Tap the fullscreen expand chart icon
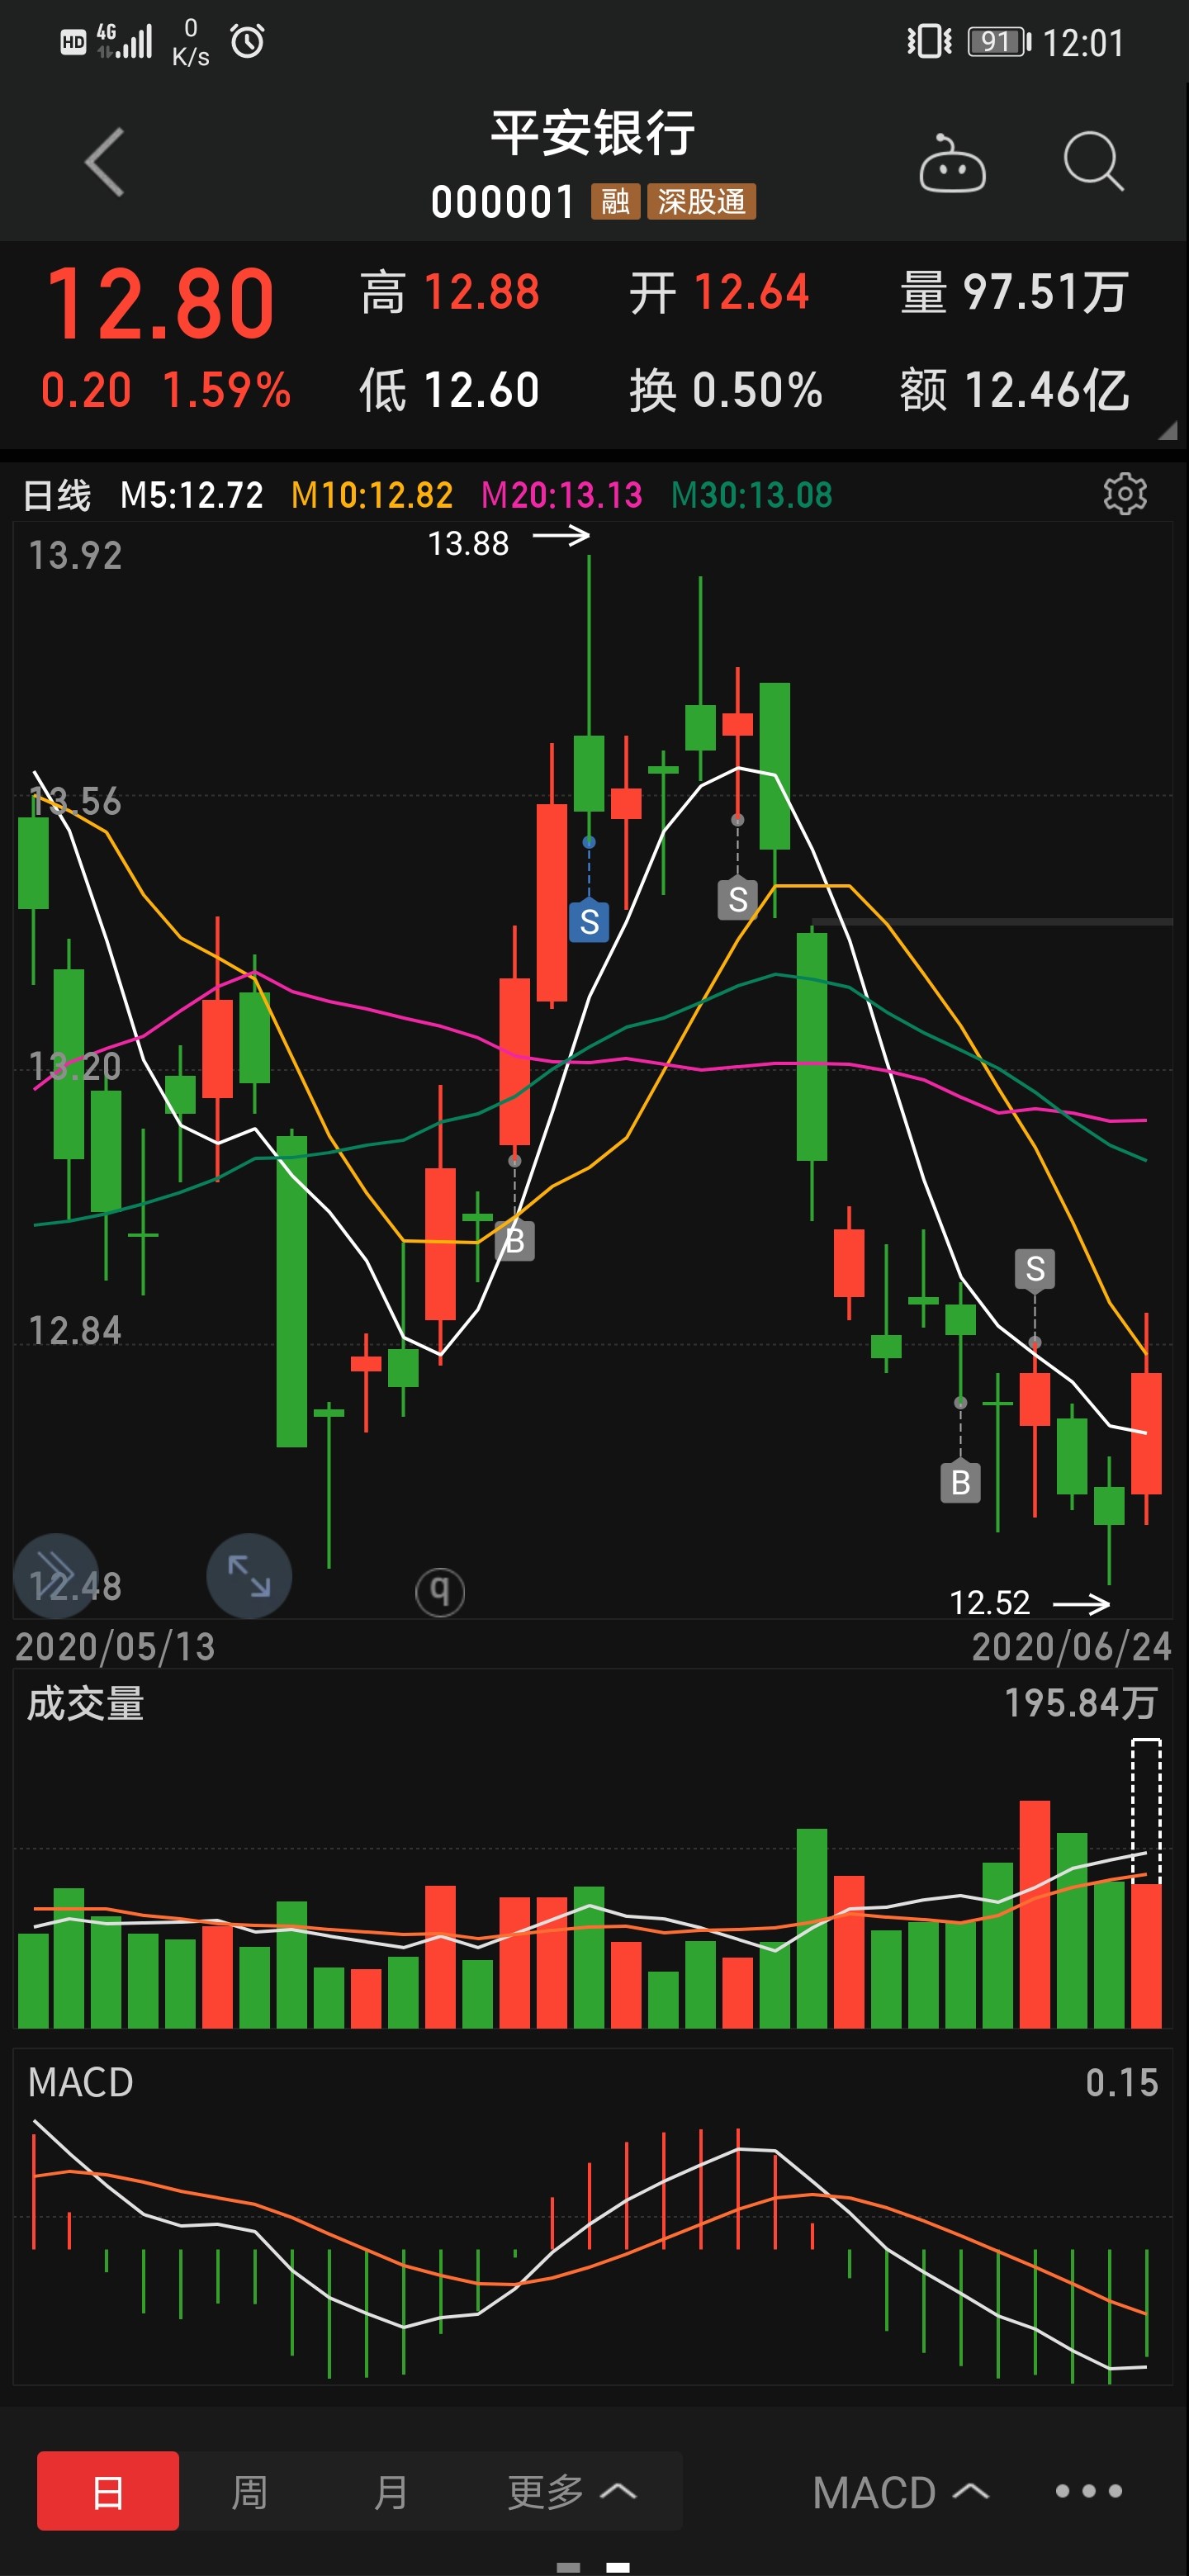Viewport: 1189px width, 2576px height. pos(249,1576)
